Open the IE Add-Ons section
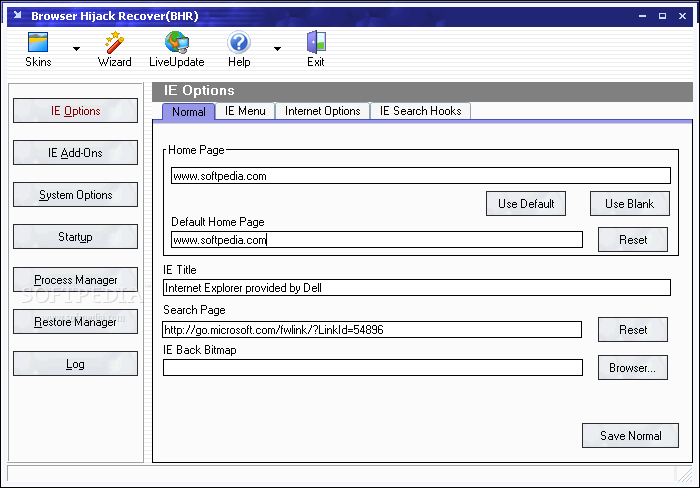Image resolution: width=700 pixels, height=488 pixels. coord(75,153)
